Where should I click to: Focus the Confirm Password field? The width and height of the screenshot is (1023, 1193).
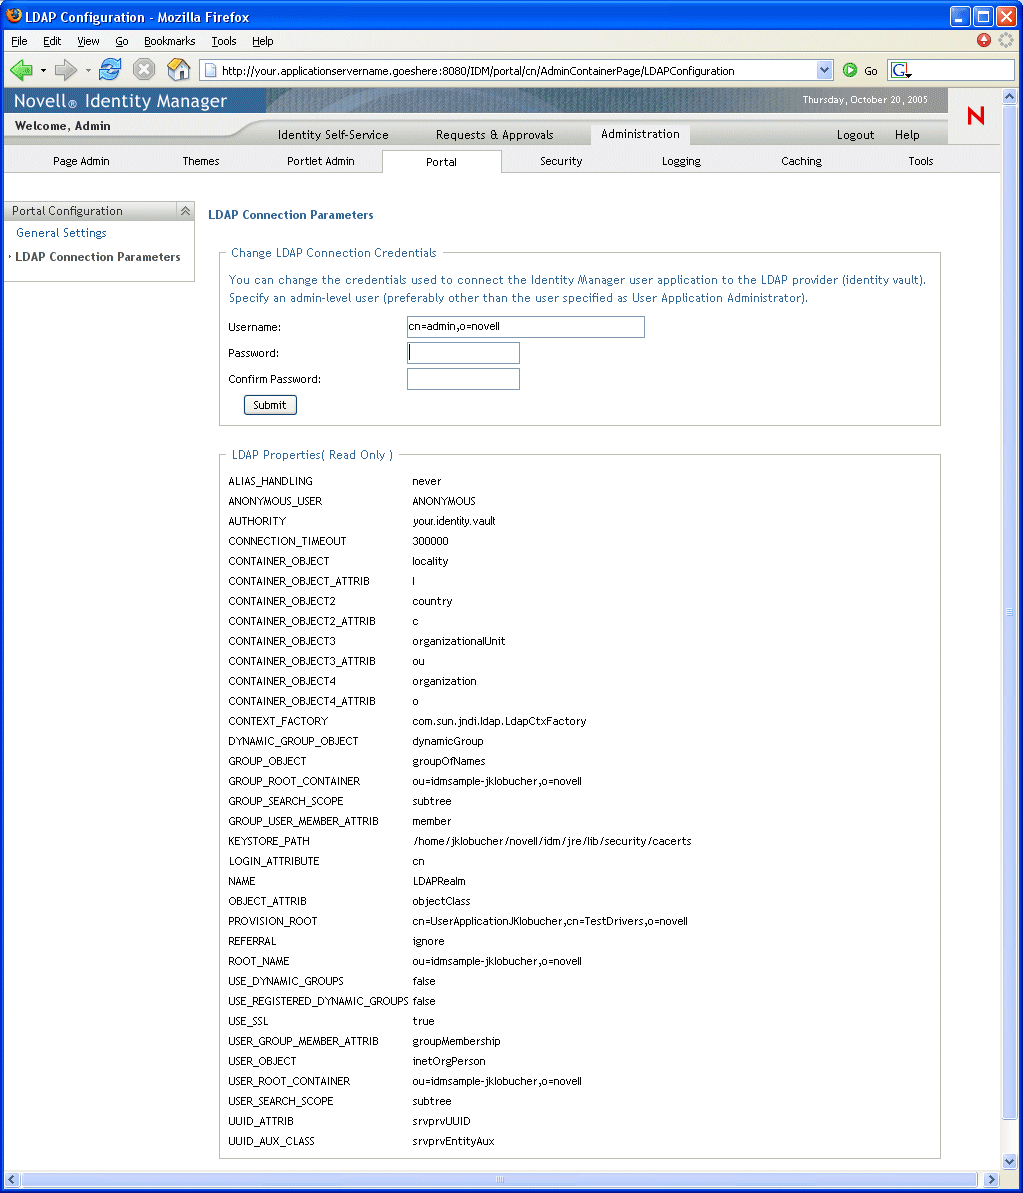click(463, 379)
